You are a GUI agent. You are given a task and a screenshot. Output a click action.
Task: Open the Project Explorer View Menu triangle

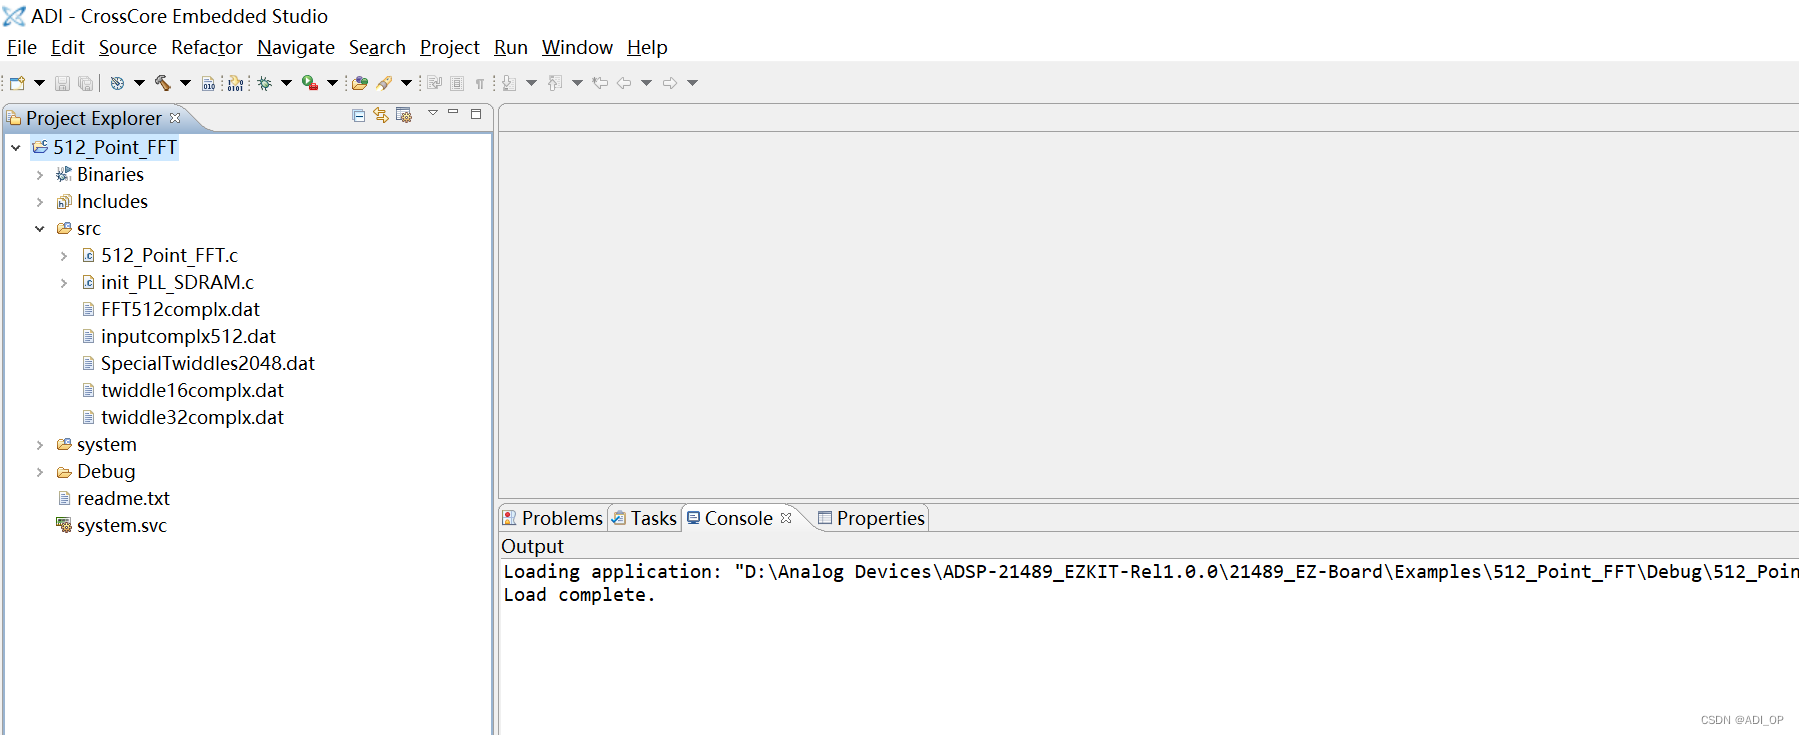433,112
